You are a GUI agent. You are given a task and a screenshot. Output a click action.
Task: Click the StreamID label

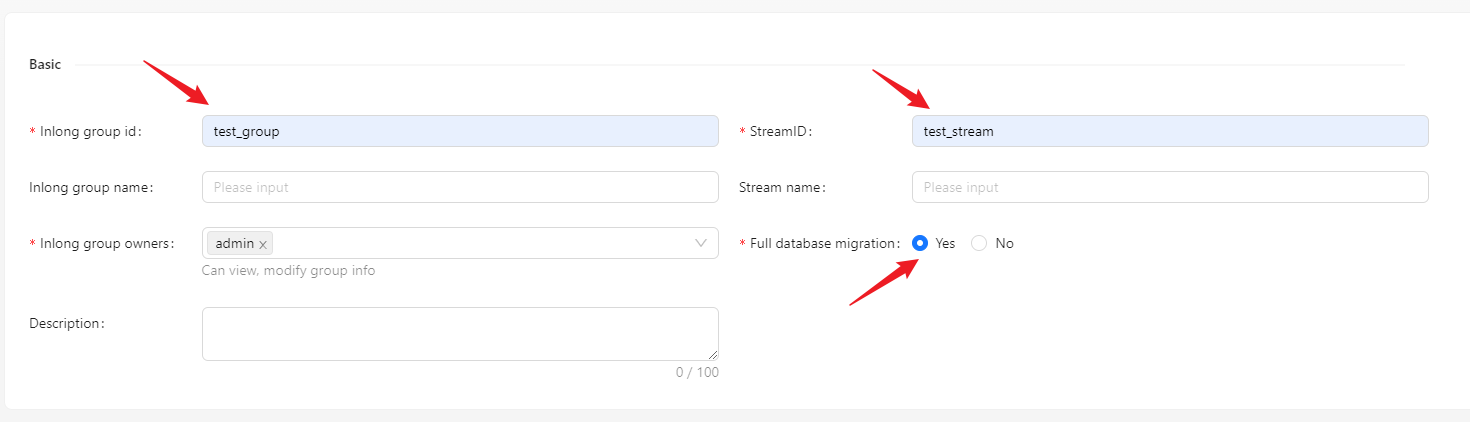(x=780, y=131)
